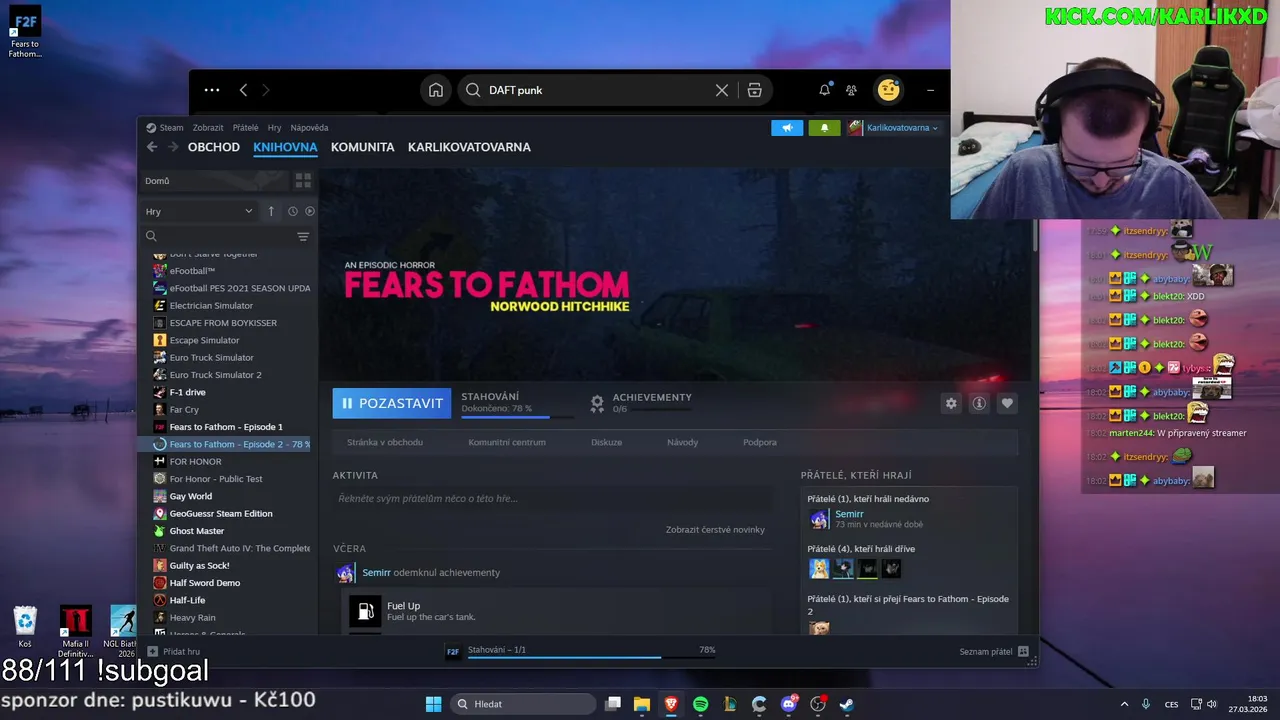This screenshot has height=720, width=1280.
Task: Open Komunitní centrum tab
Action: [507, 442]
